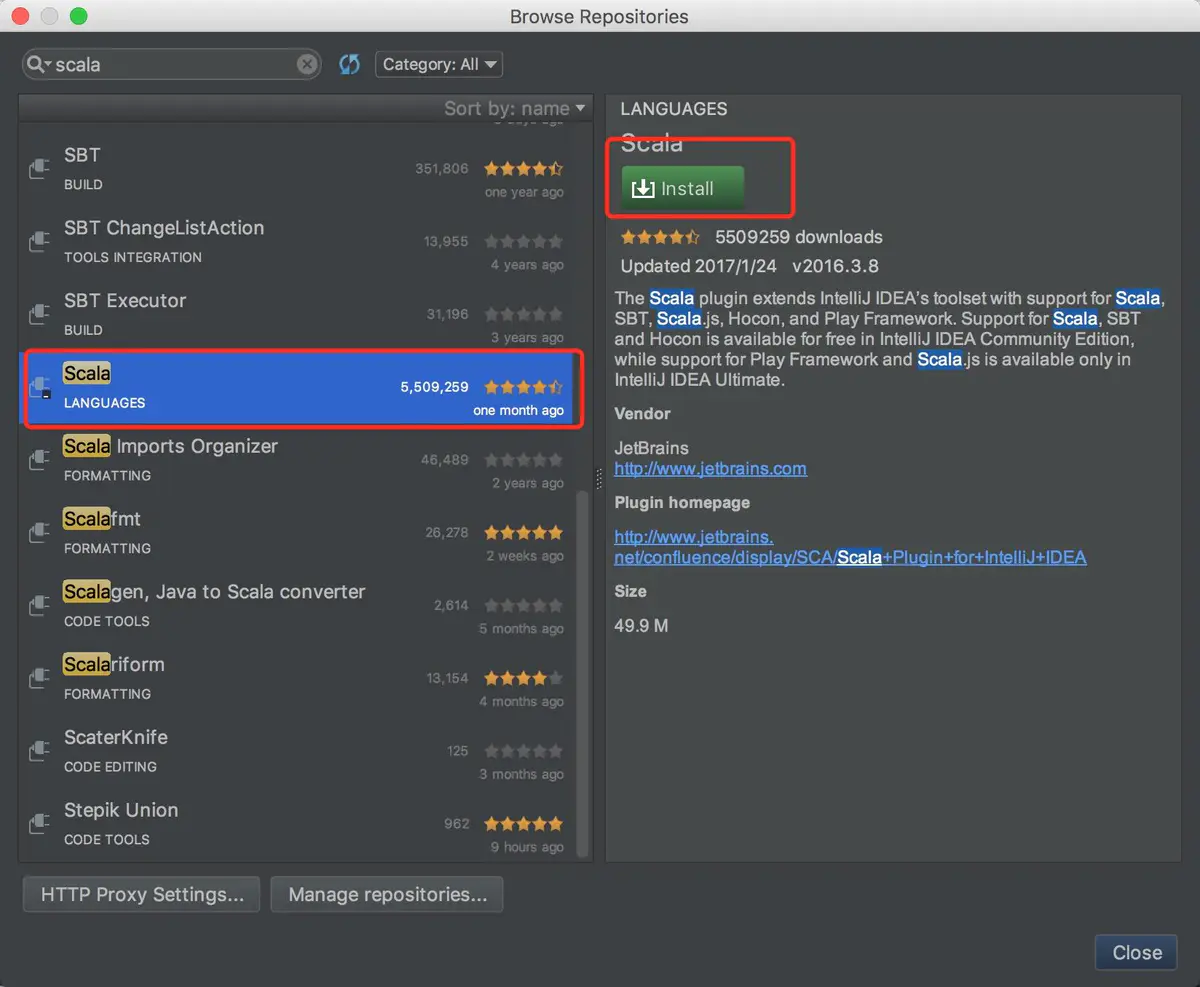Minimize the Browse Repositories window
Screen dimensions: 1200x987
(49, 17)
